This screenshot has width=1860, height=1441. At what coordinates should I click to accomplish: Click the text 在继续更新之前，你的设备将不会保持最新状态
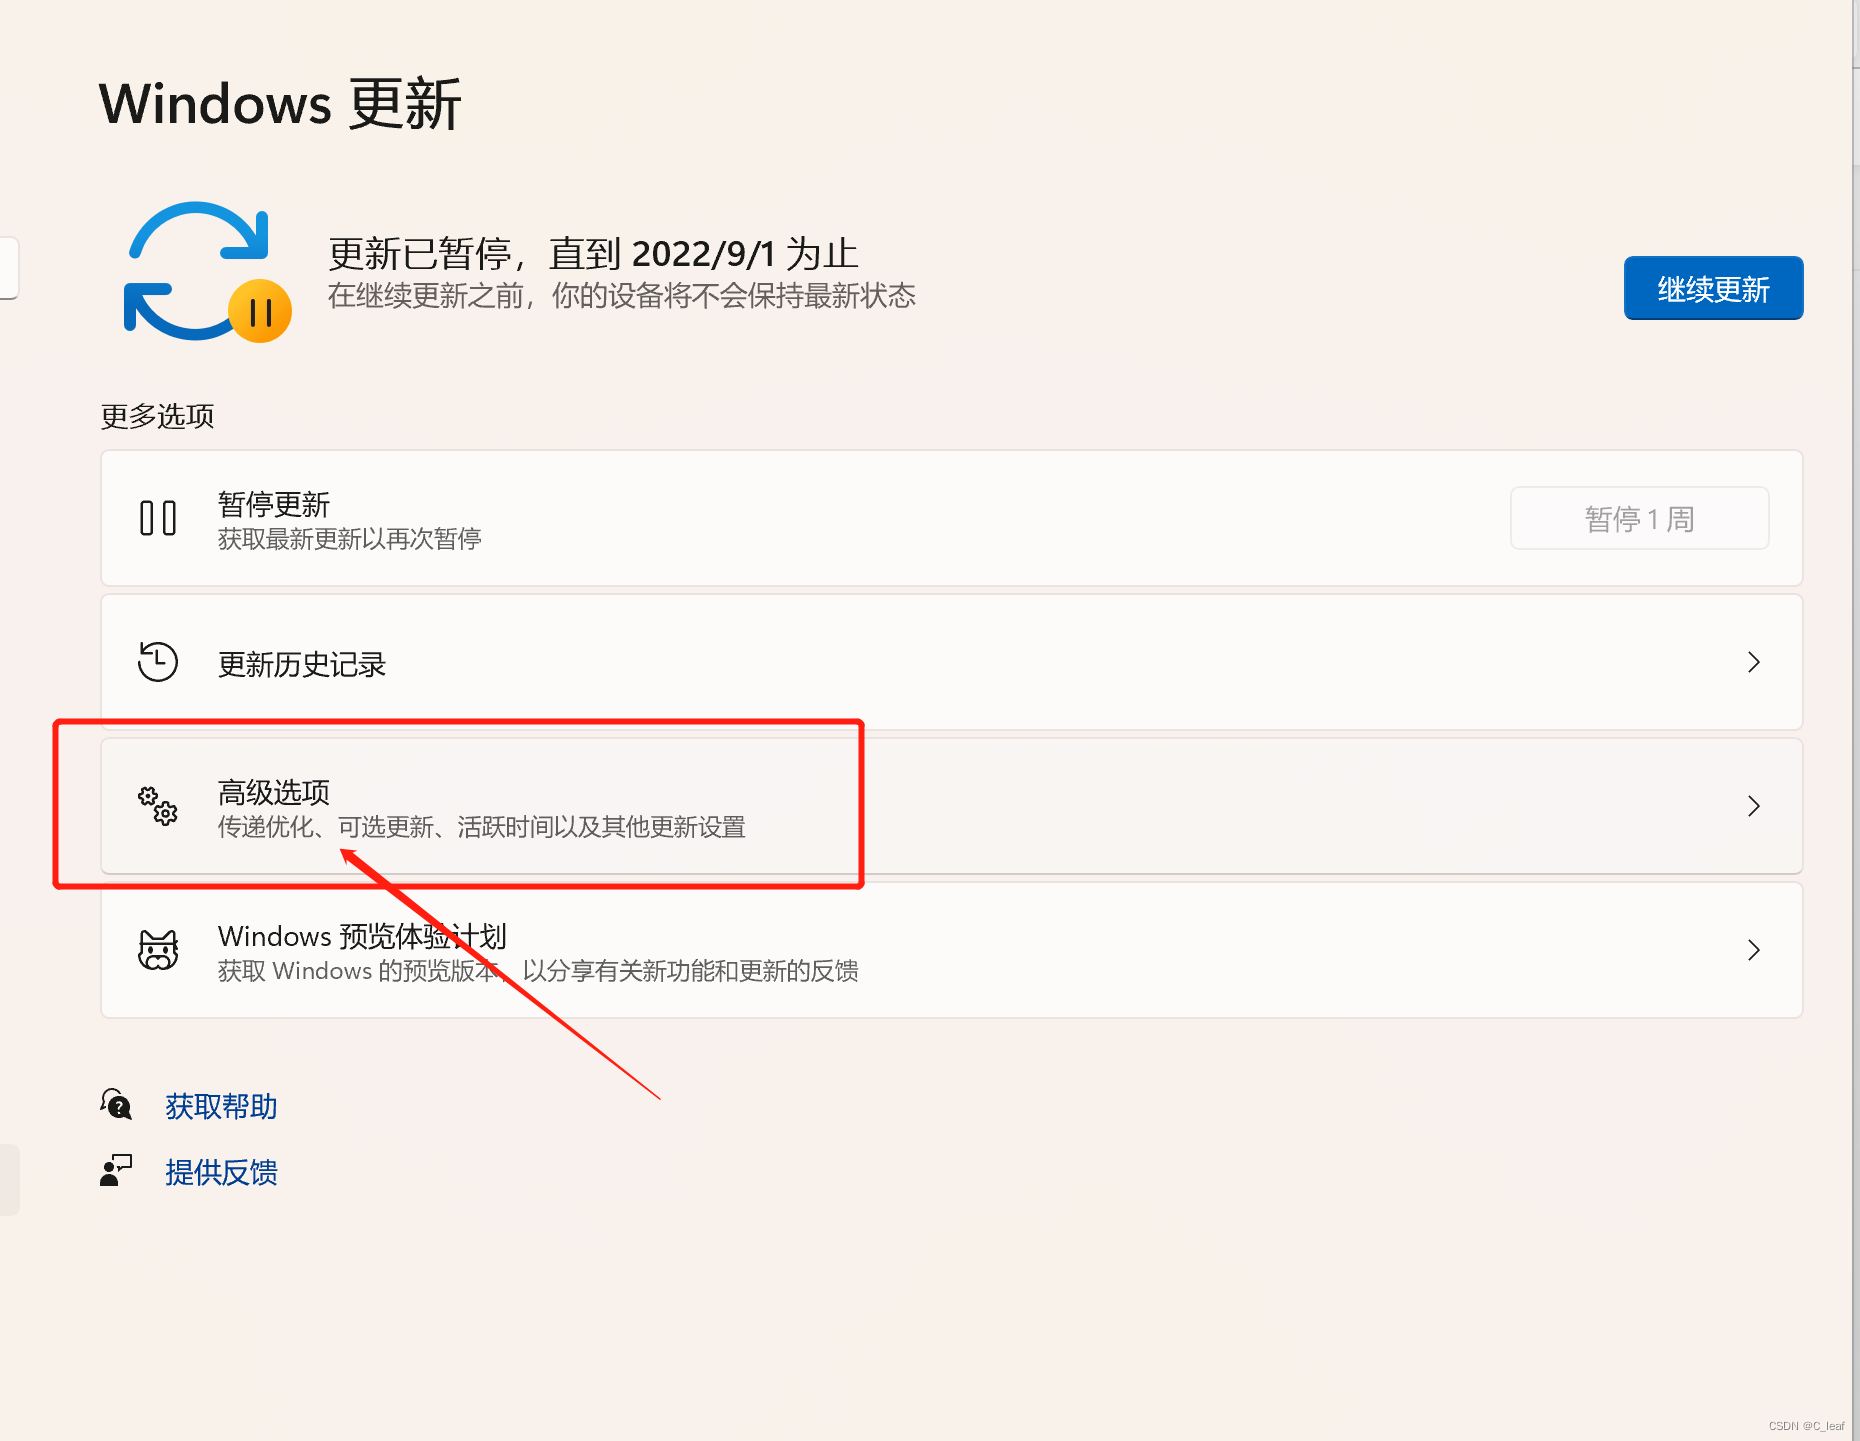(x=622, y=296)
